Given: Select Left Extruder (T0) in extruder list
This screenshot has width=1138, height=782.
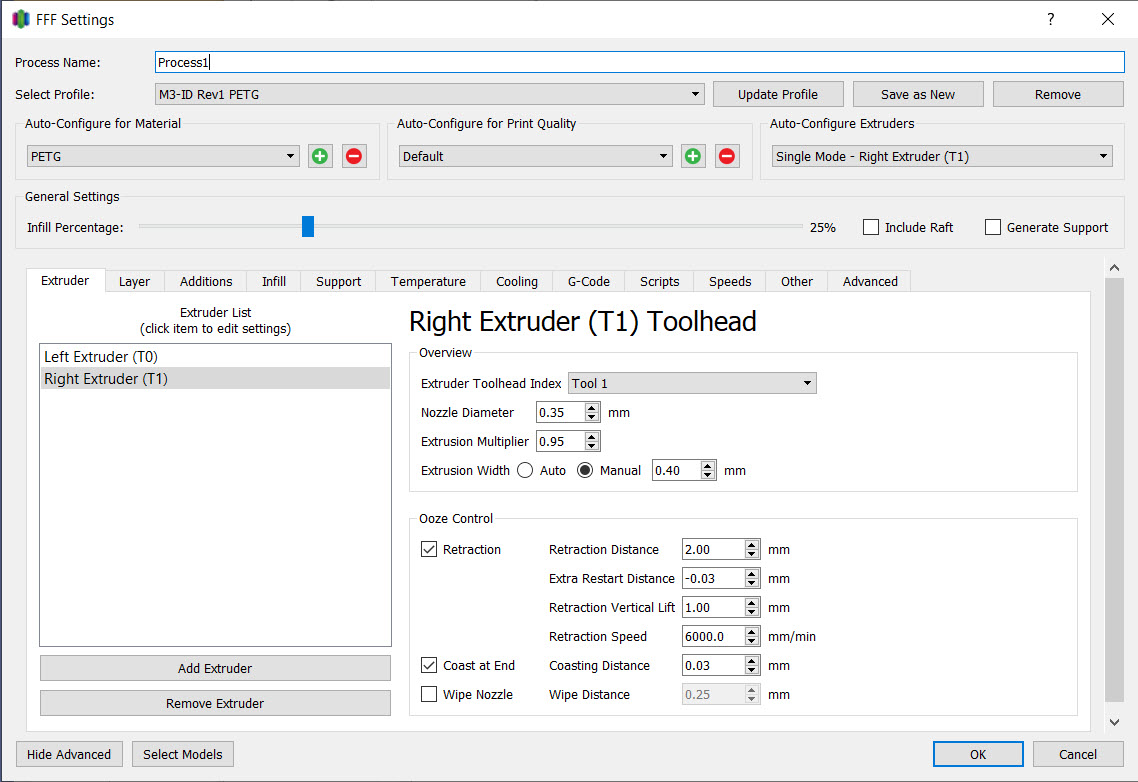Looking at the screenshot, I should click(x=101, y=357).
